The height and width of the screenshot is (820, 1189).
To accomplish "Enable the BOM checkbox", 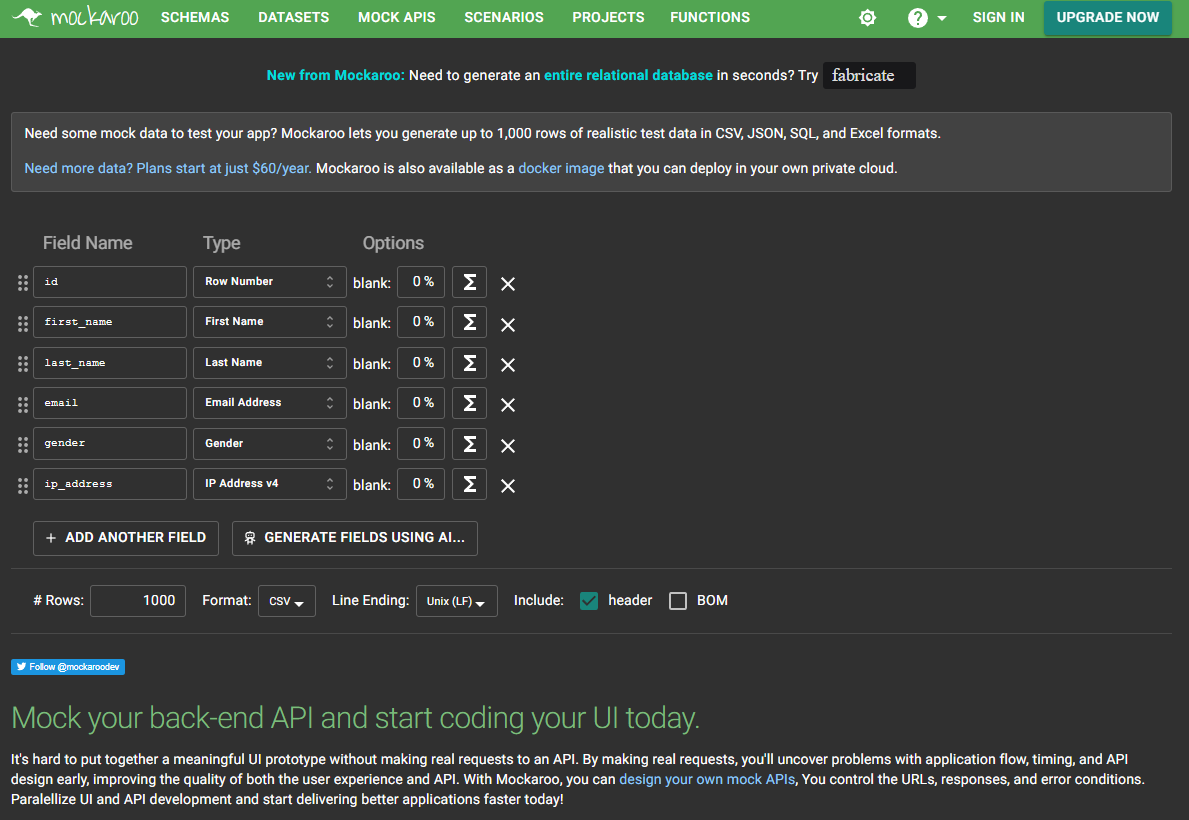I will pos(678,601).
